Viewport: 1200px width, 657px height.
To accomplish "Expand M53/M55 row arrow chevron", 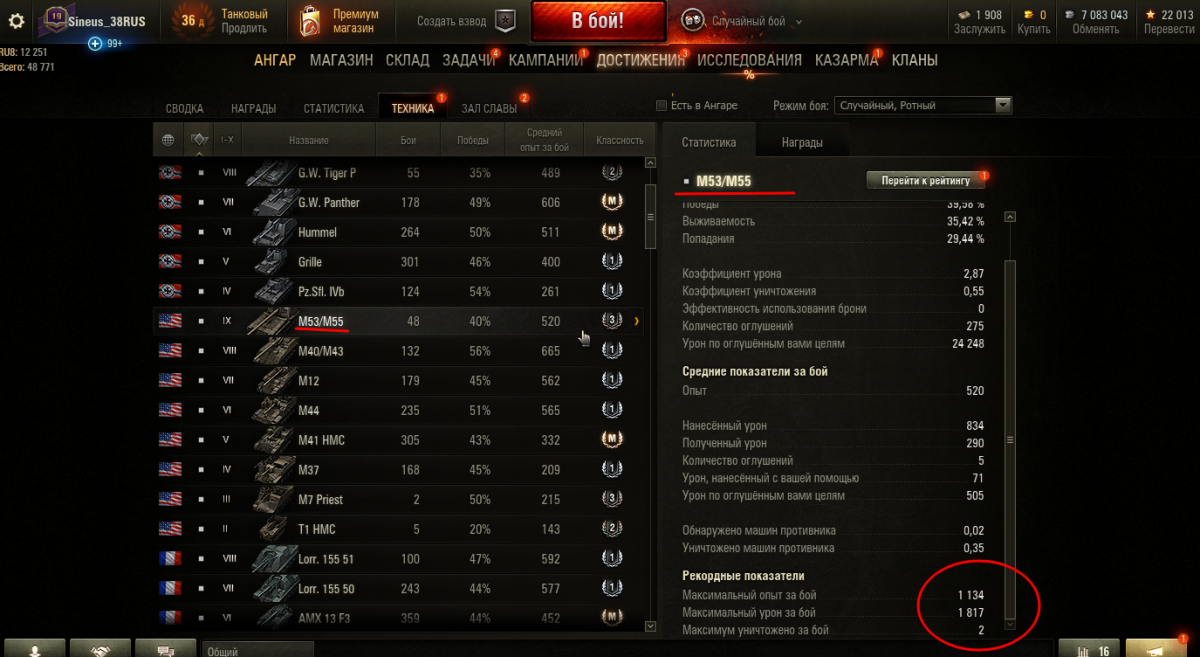I will tap(637, 321).
